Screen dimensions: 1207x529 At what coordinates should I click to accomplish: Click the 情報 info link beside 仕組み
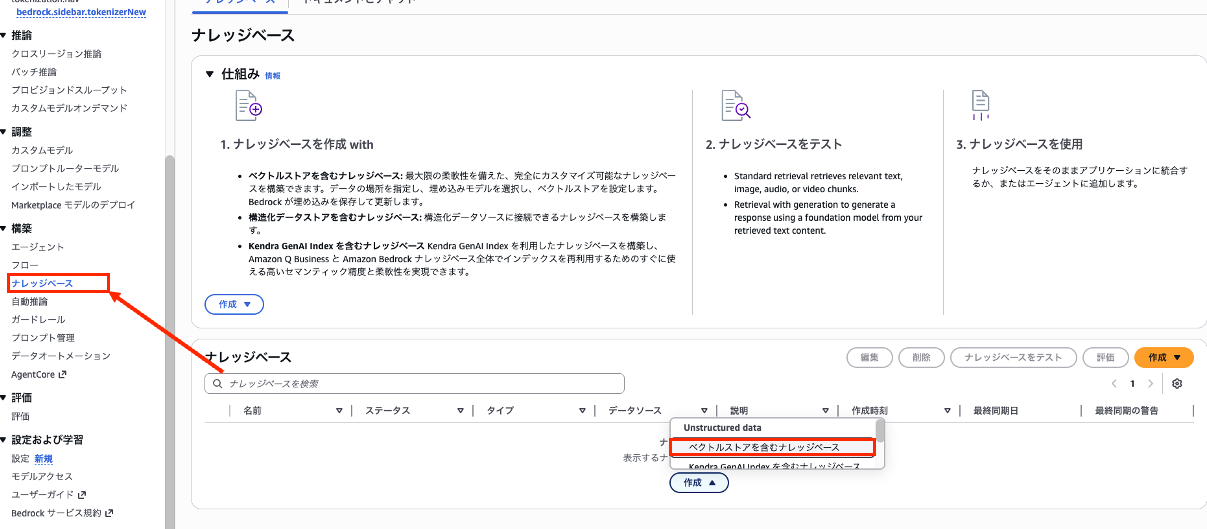click(x=273, y=75)
